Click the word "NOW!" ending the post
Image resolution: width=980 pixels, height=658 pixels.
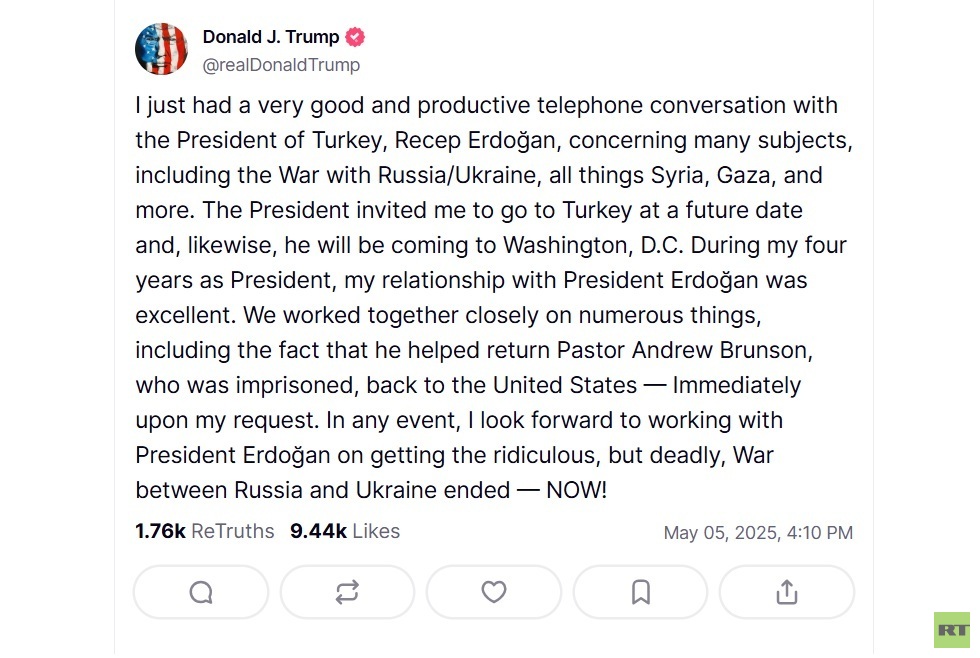click(576, 490)
